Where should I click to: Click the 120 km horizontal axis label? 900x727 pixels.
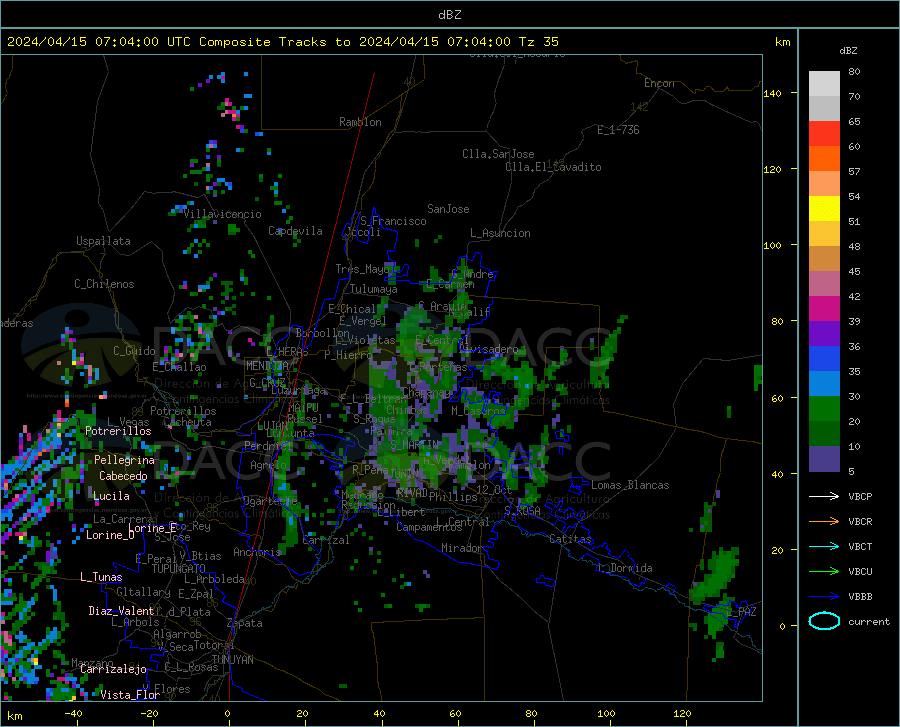[682, 714]
